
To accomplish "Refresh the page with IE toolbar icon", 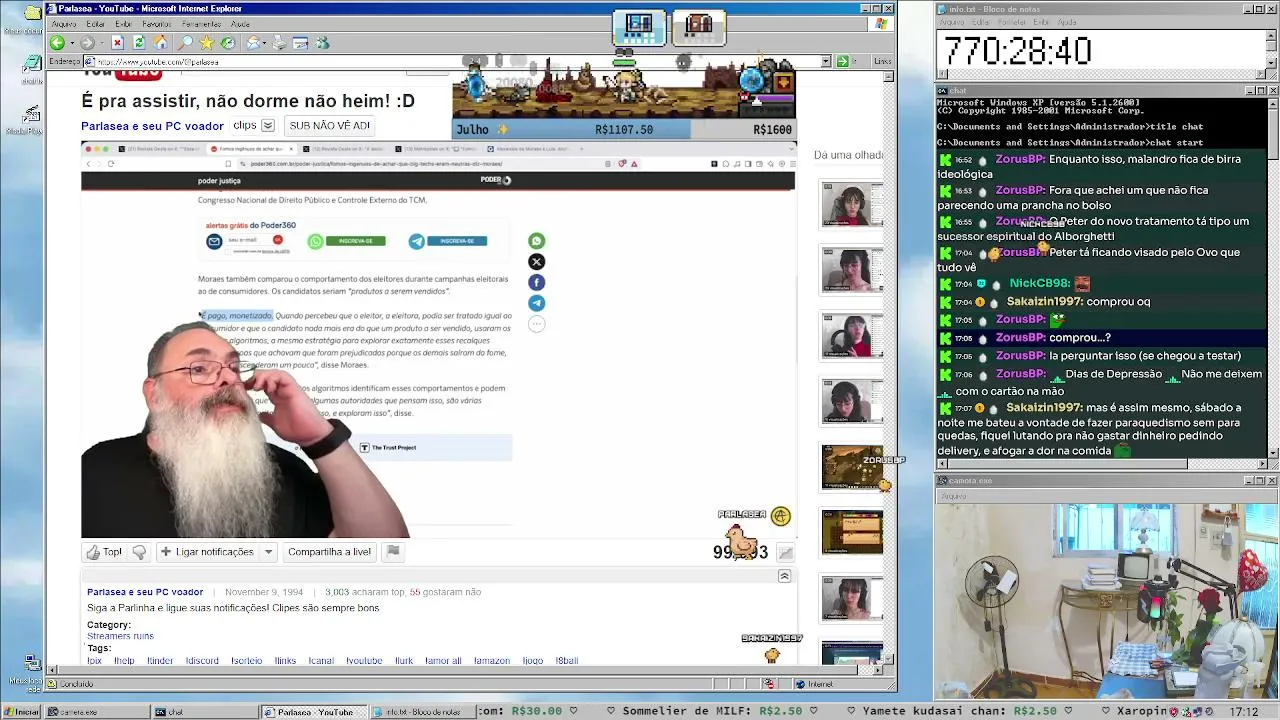I will tap(139, 43).
